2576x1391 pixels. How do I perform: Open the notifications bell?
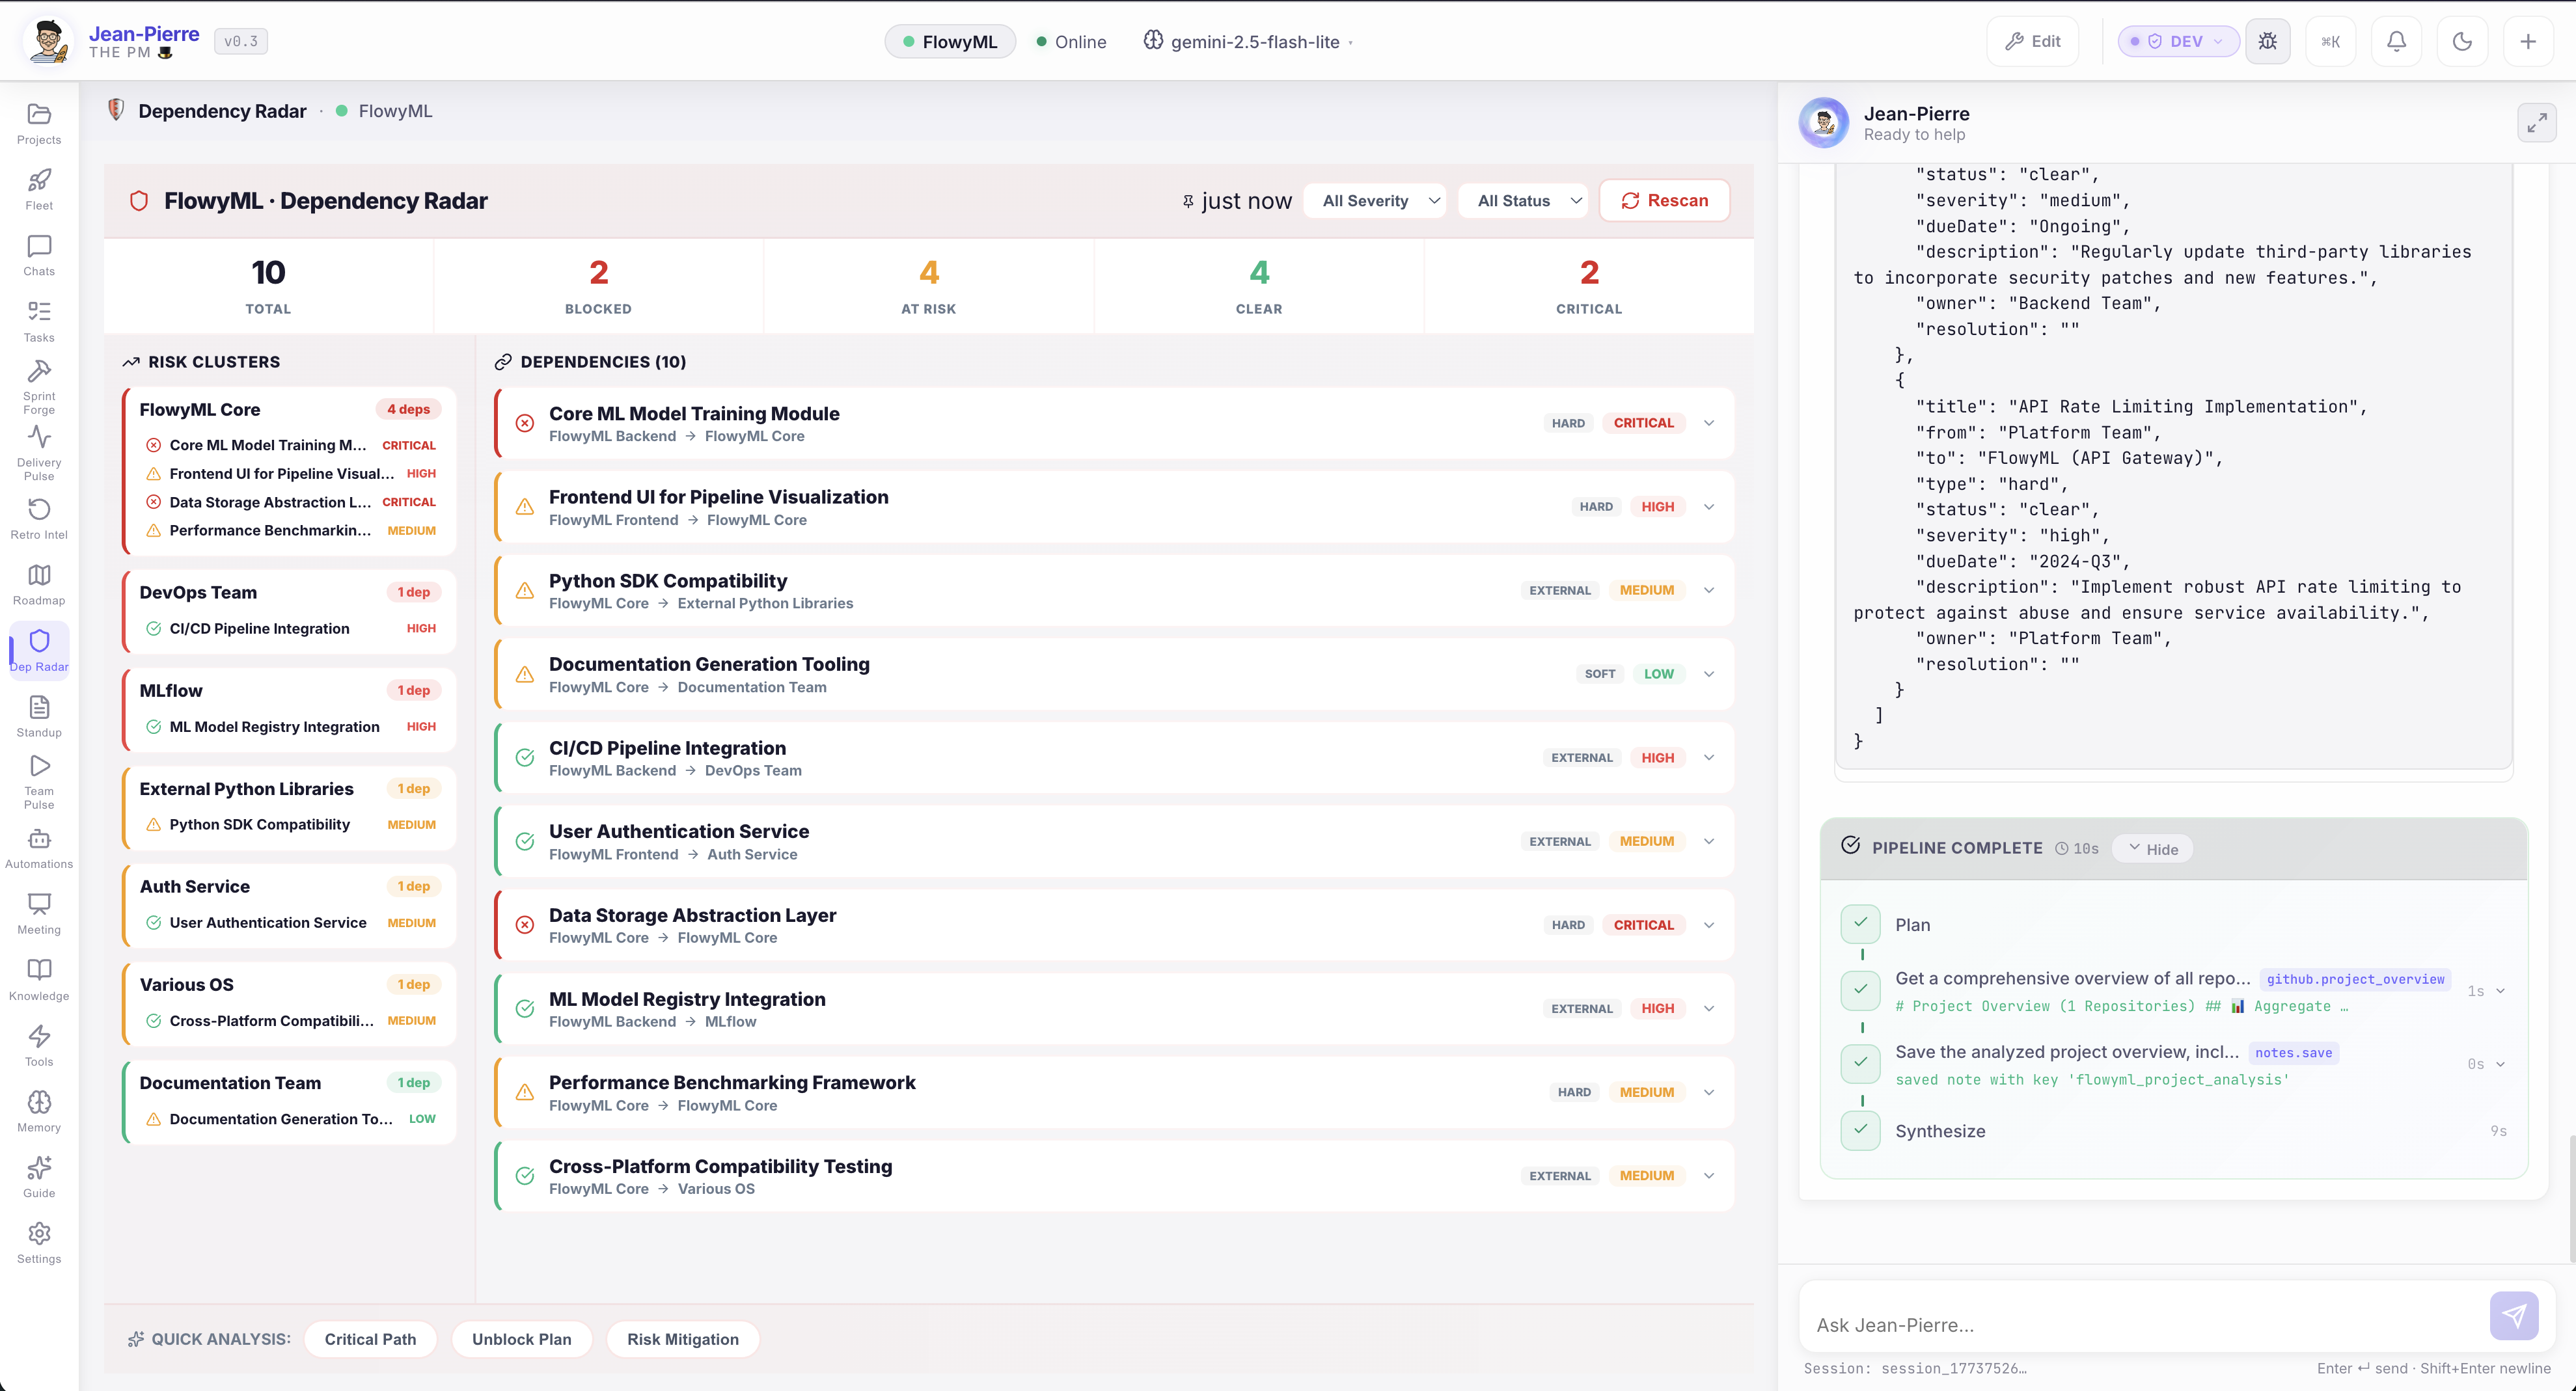(x=2397, y=41)
